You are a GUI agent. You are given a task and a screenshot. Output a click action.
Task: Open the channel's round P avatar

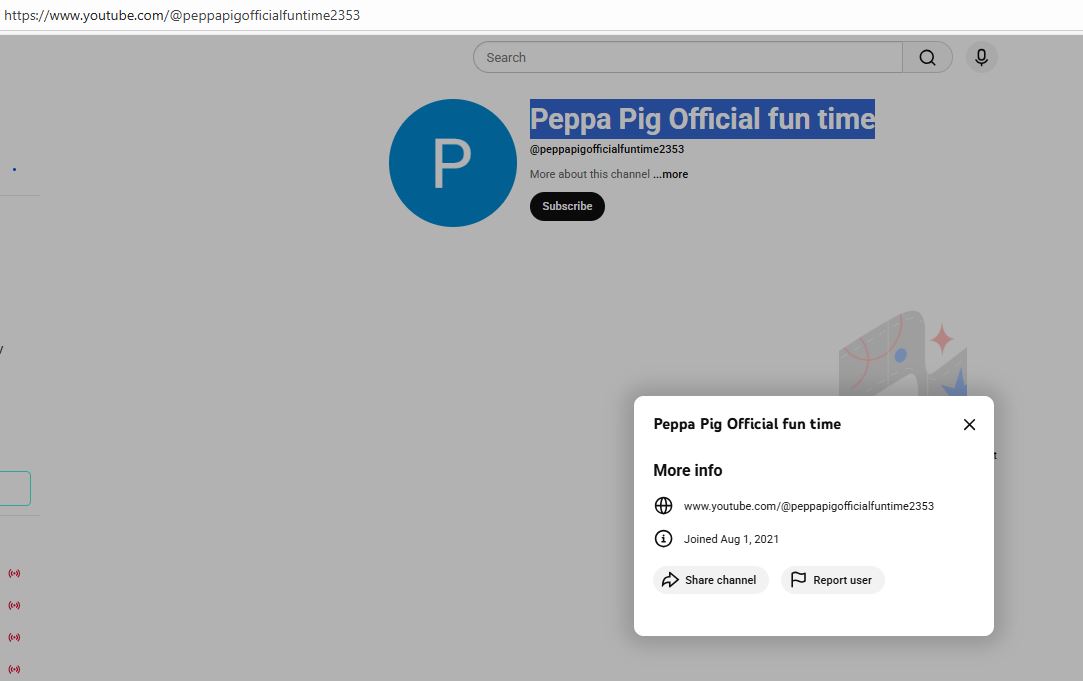(x=452, y=163)
